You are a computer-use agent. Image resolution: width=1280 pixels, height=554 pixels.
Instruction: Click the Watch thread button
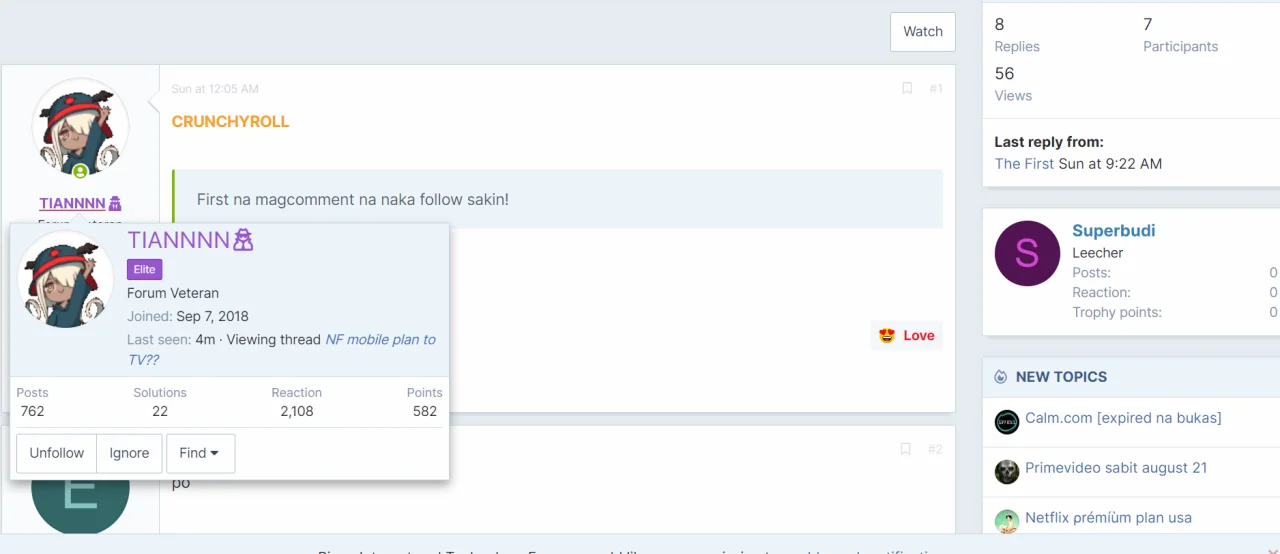pos(922,32)
